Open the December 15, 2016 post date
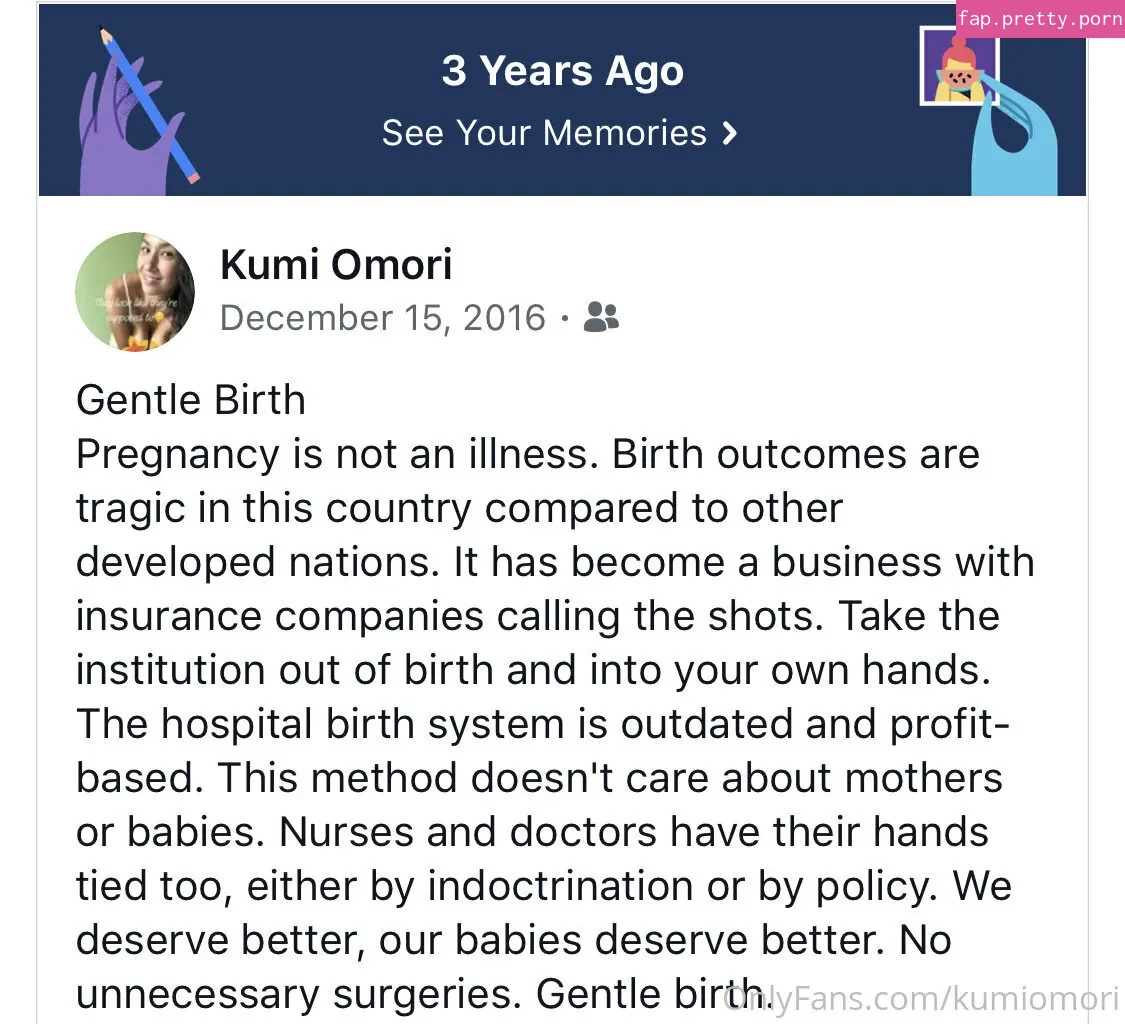The image size is (1125, 1024). (x=382, y=318)
